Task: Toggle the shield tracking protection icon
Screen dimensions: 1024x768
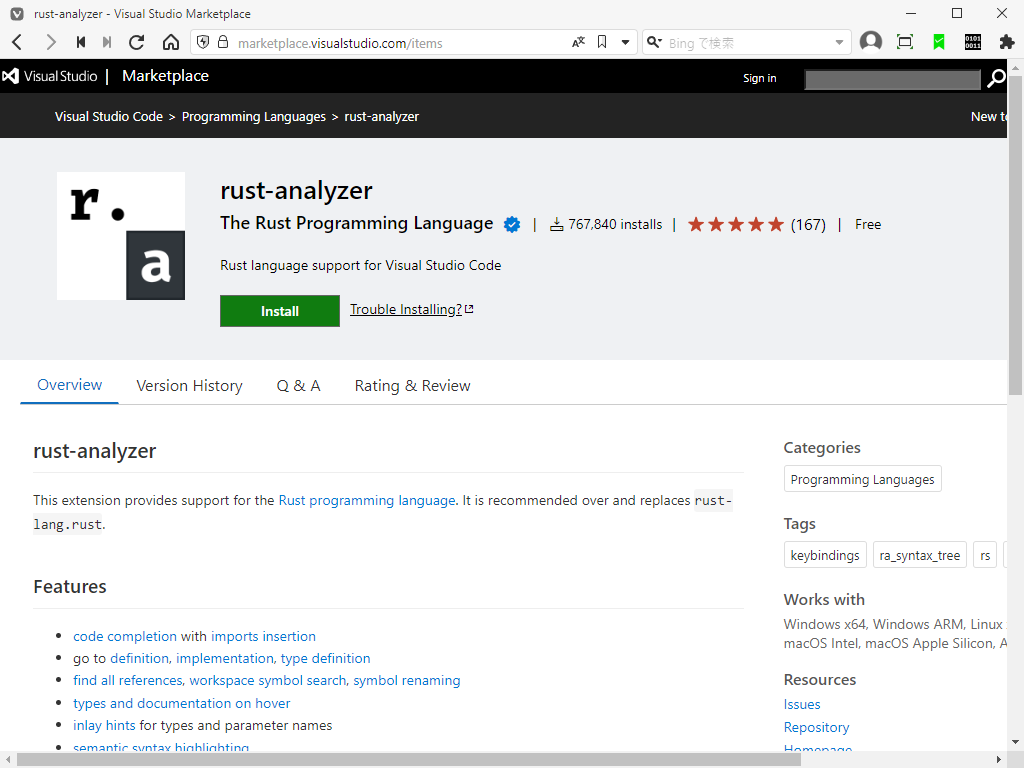Action: point(206,42)
